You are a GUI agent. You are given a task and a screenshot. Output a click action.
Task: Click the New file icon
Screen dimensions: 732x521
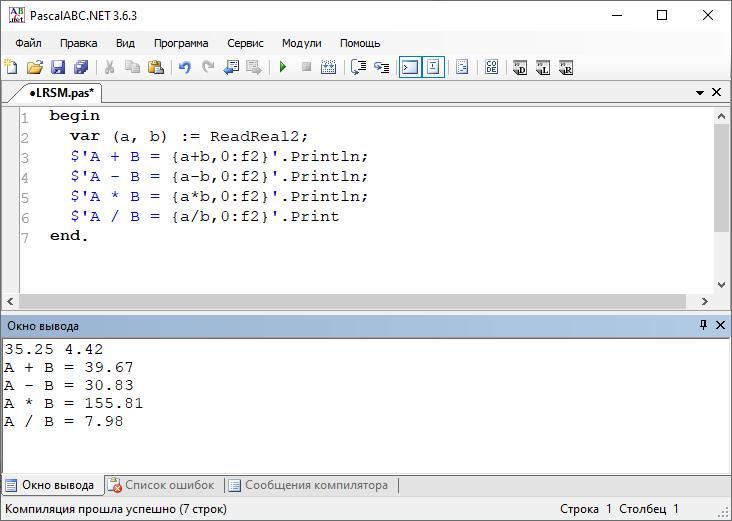pos(12,68)
